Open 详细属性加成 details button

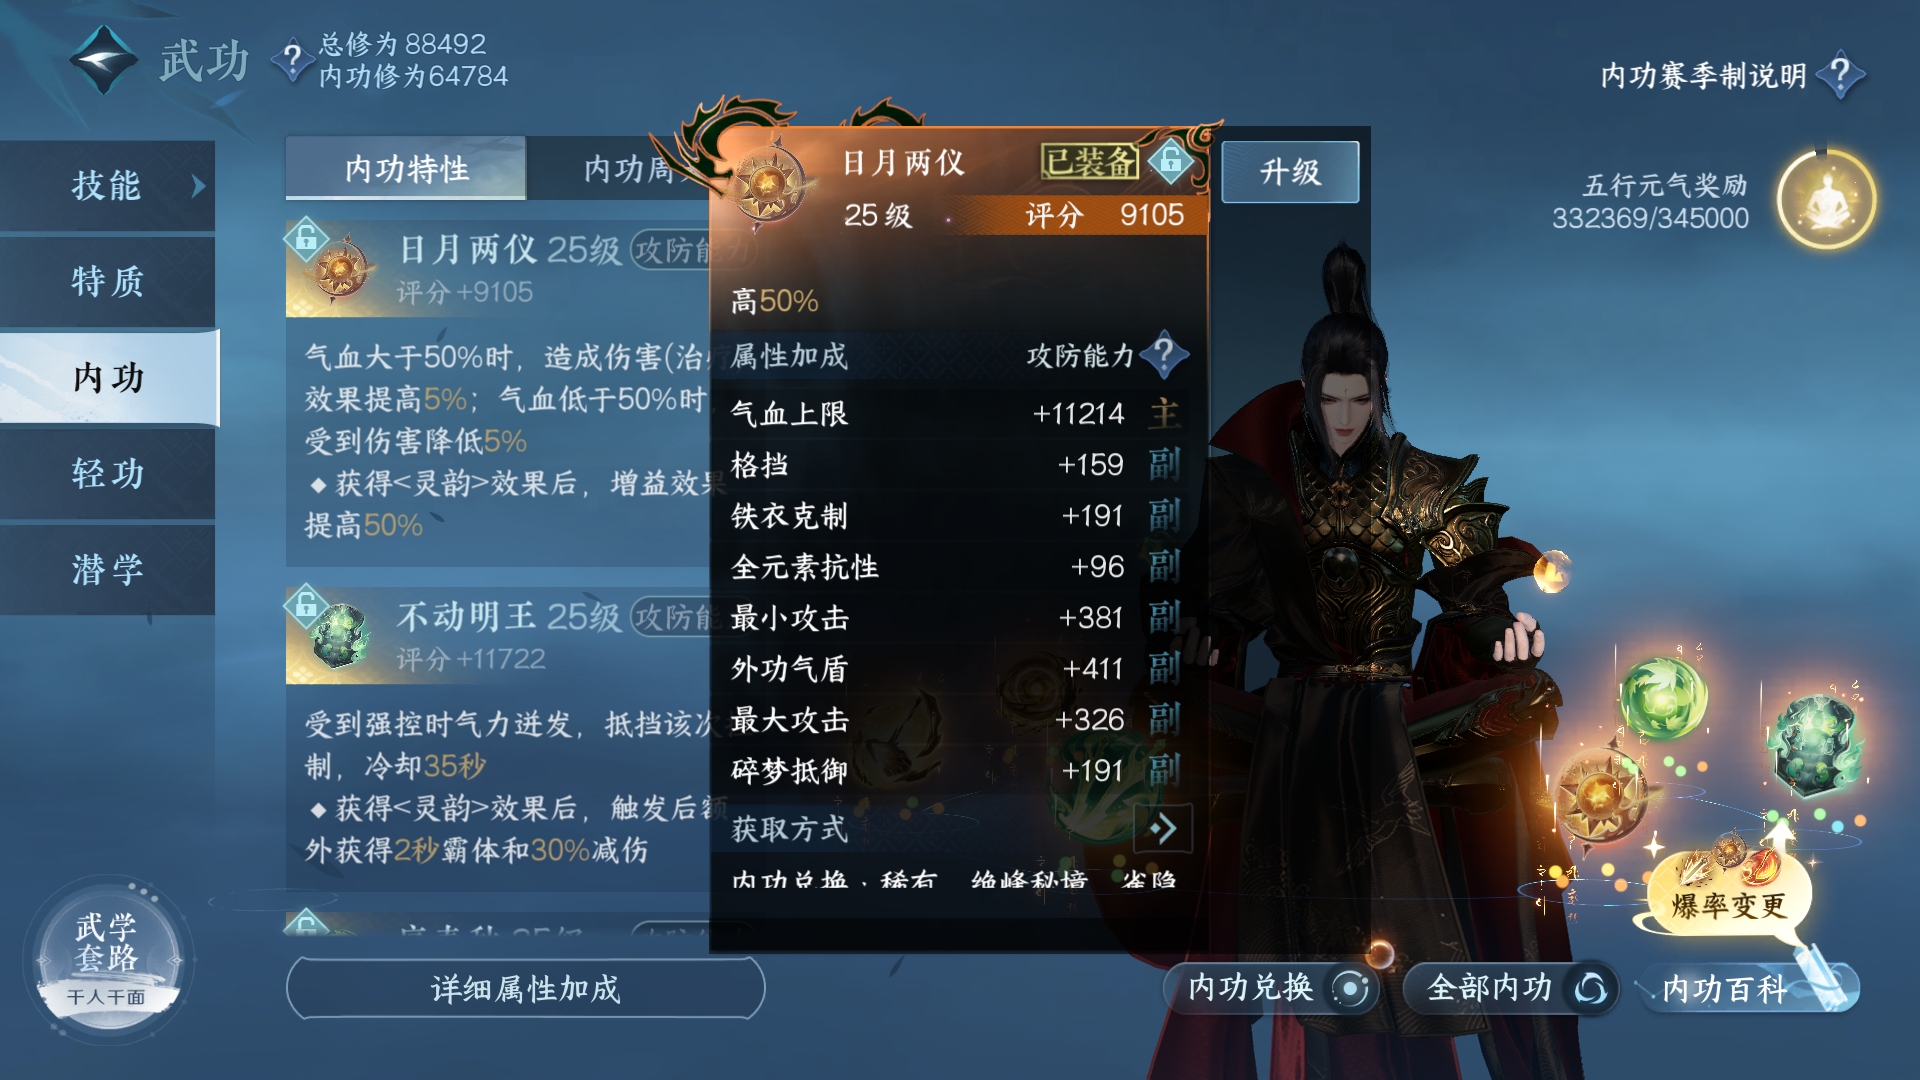point(526,988)
